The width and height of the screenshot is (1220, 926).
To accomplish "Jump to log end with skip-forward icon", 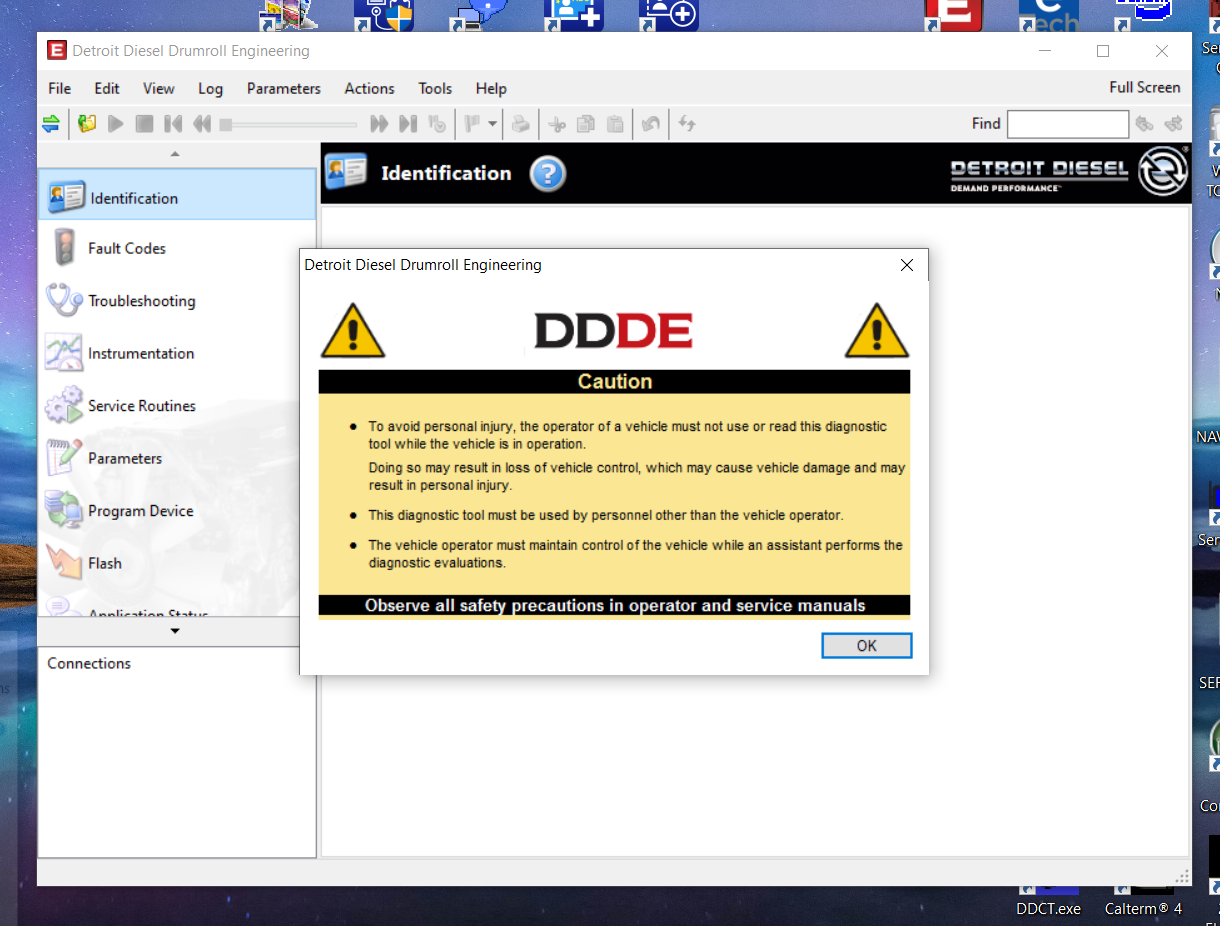I will tap(408, 124).
